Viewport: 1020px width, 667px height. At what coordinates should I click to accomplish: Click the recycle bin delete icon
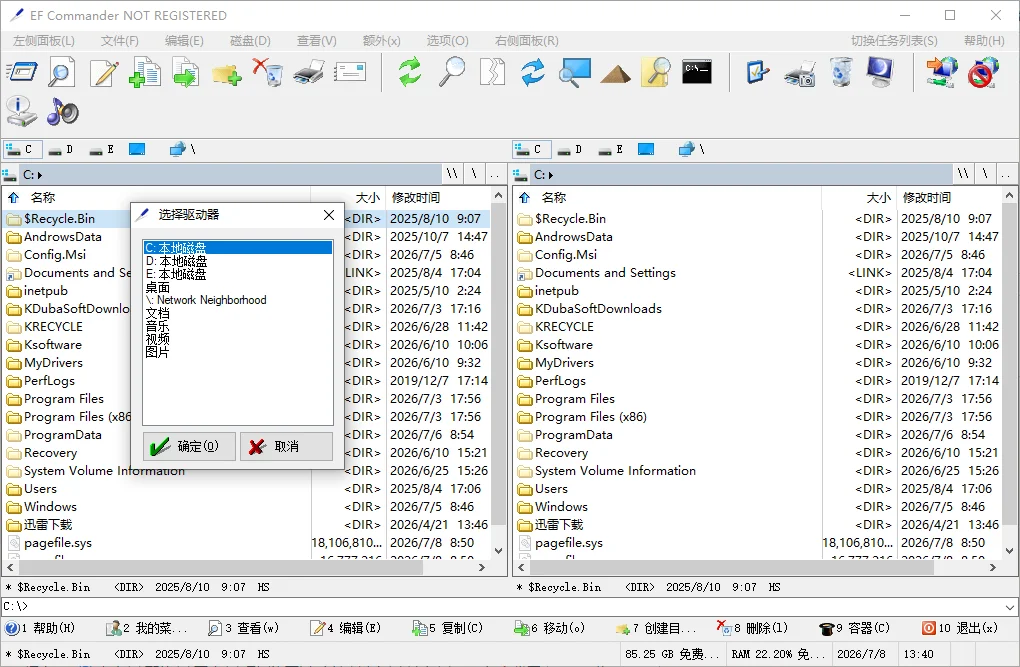tap(267, 72)
